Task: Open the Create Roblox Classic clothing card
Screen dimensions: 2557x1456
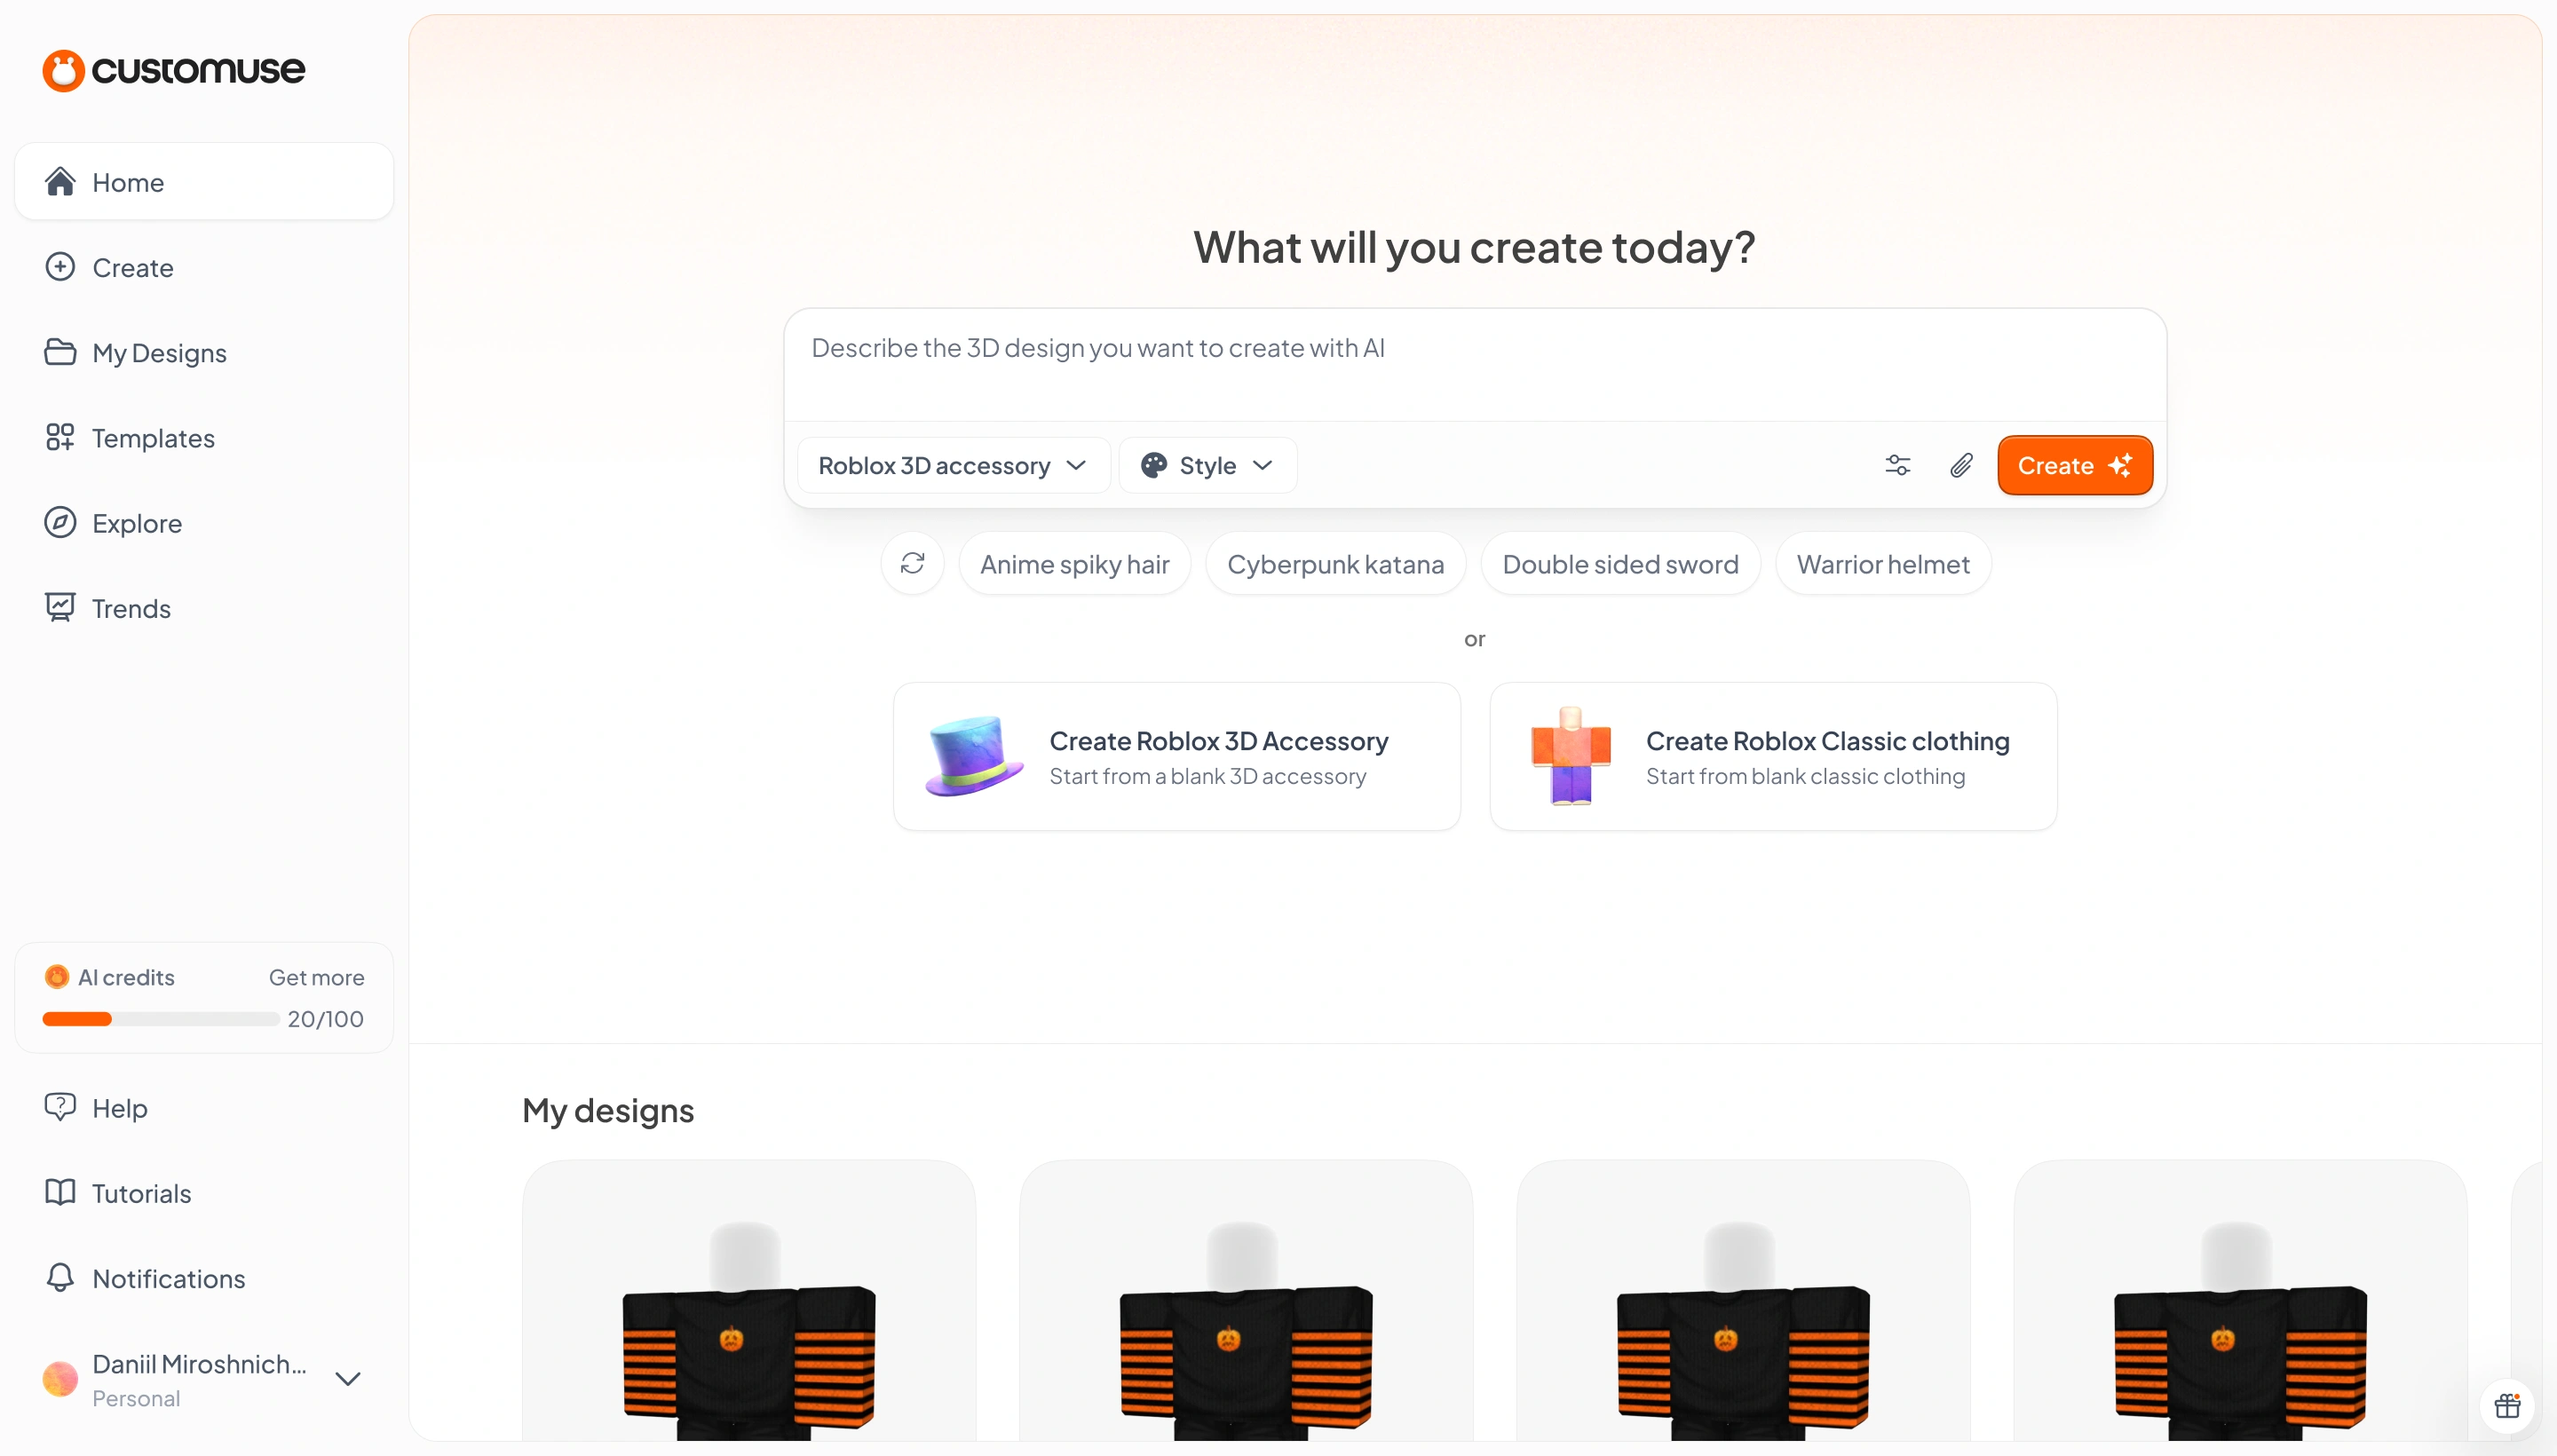Action: pyautogui.click(x=1772, y=756)
